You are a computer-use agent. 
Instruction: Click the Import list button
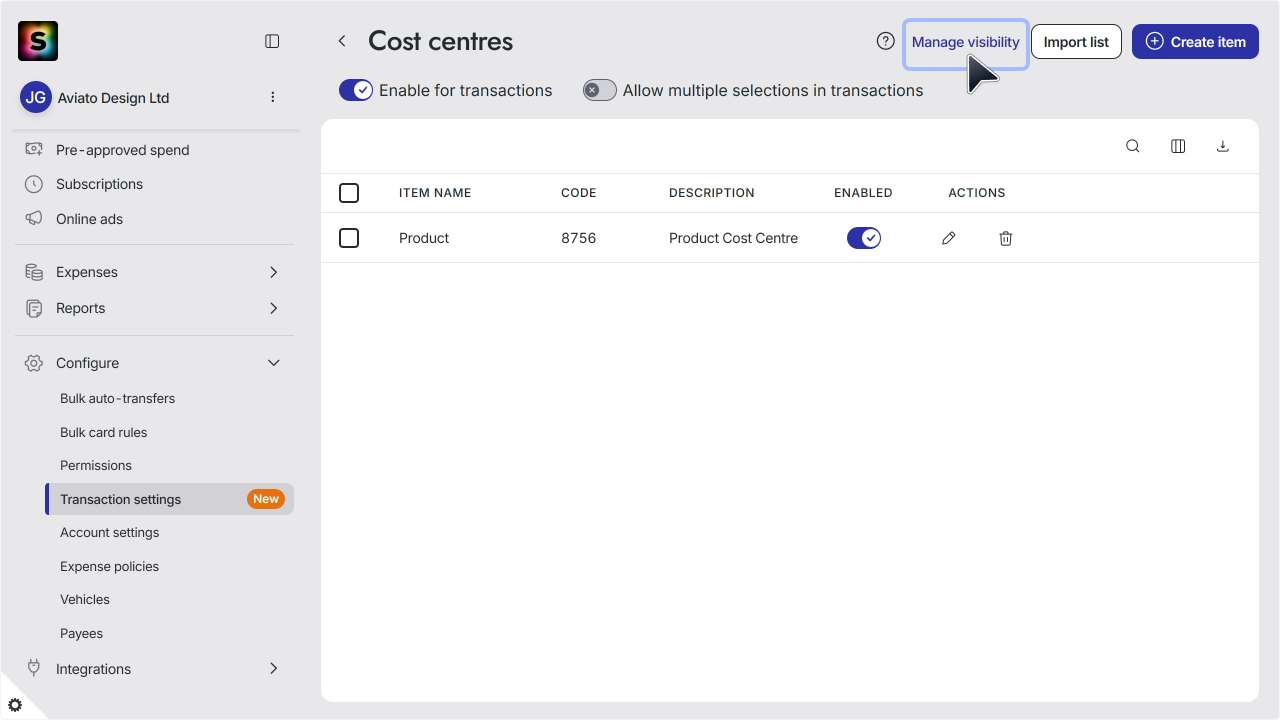tap(1076, 42)
